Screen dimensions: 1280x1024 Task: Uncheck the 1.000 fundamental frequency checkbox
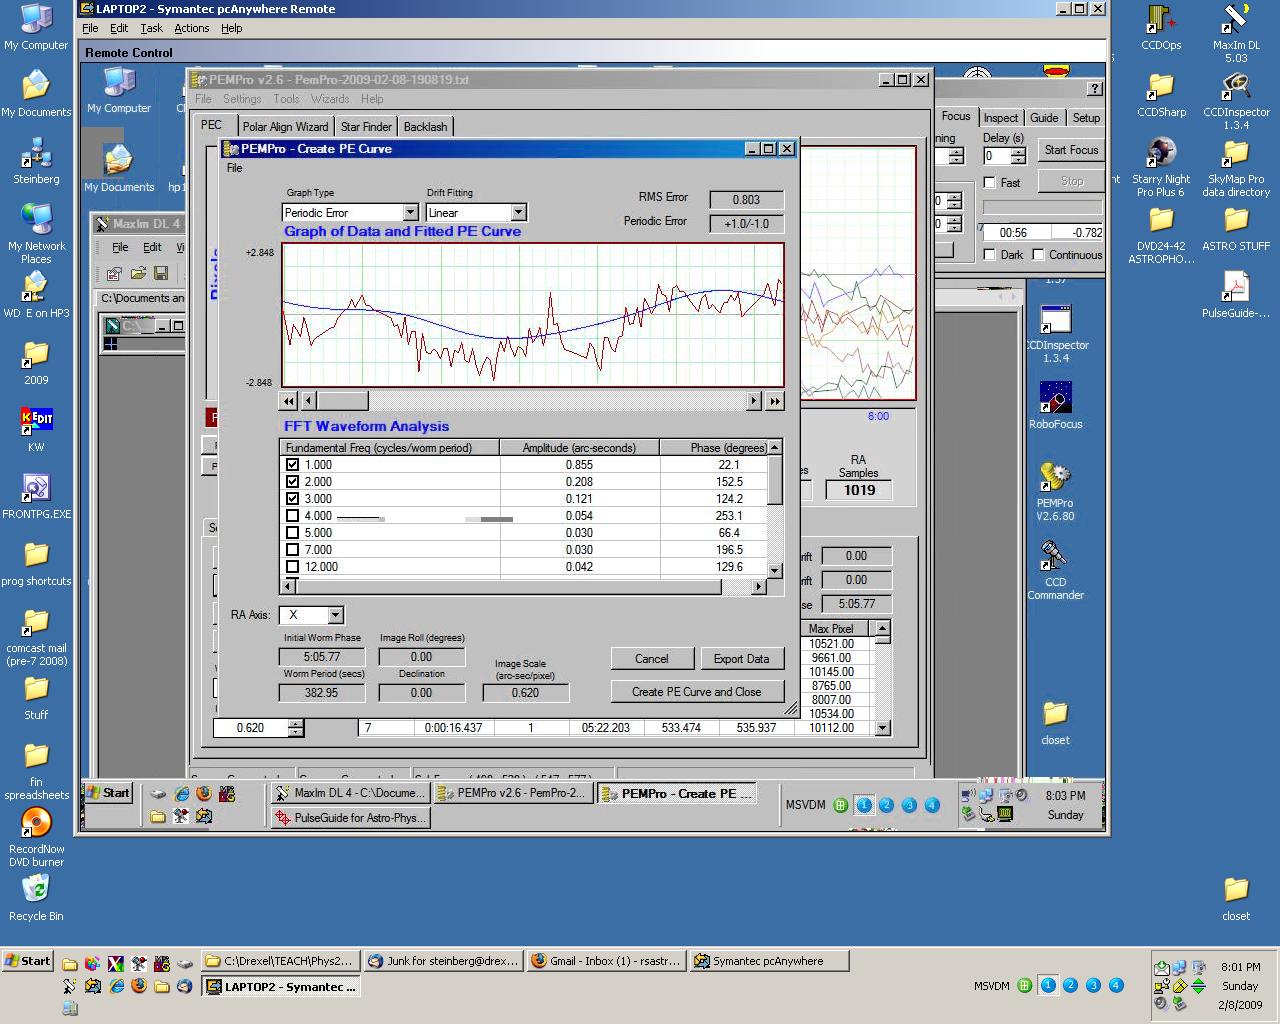click(x=293, y=465)
